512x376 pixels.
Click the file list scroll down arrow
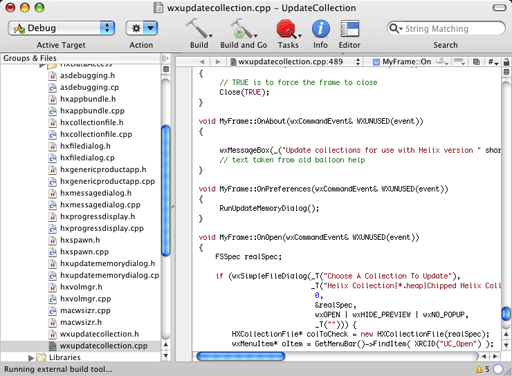(166, 356)
